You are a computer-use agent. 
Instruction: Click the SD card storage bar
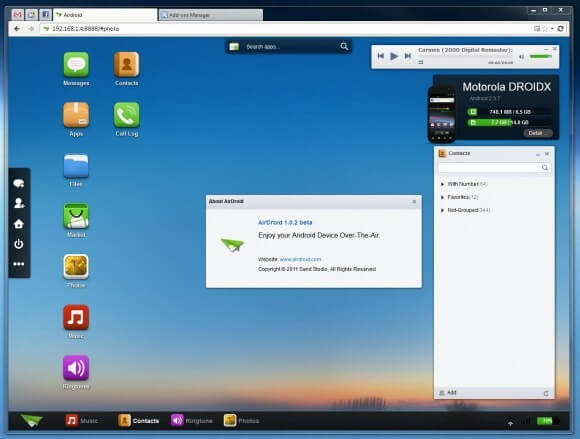click(510, 122)
